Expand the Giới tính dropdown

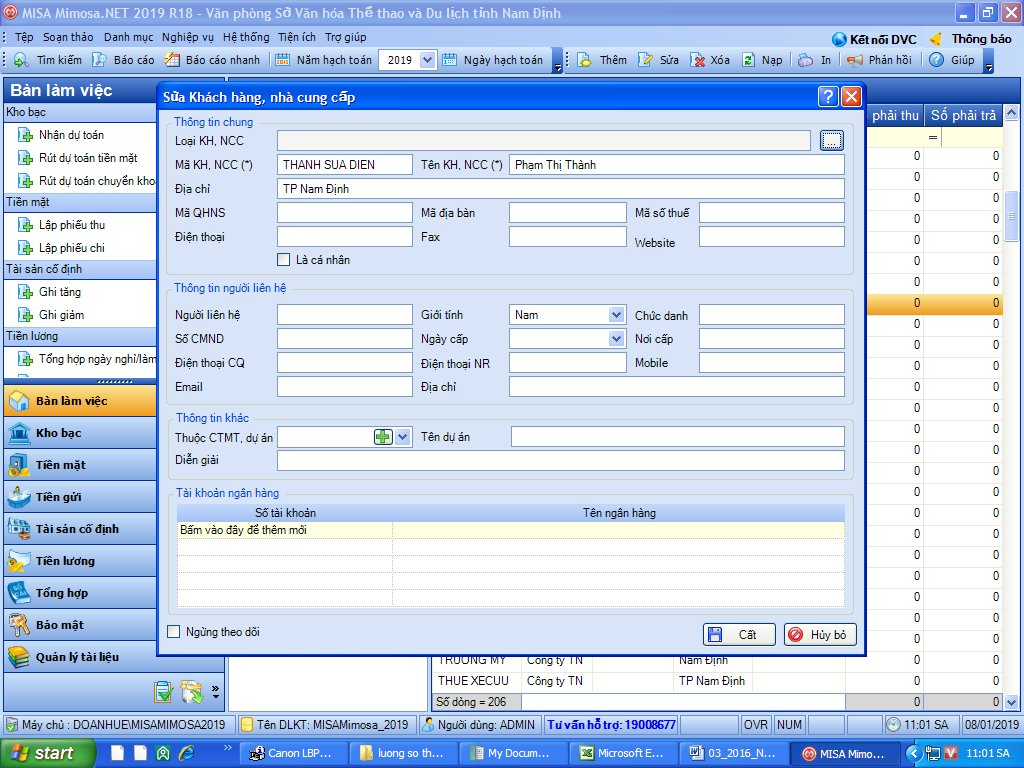point(617,315)
